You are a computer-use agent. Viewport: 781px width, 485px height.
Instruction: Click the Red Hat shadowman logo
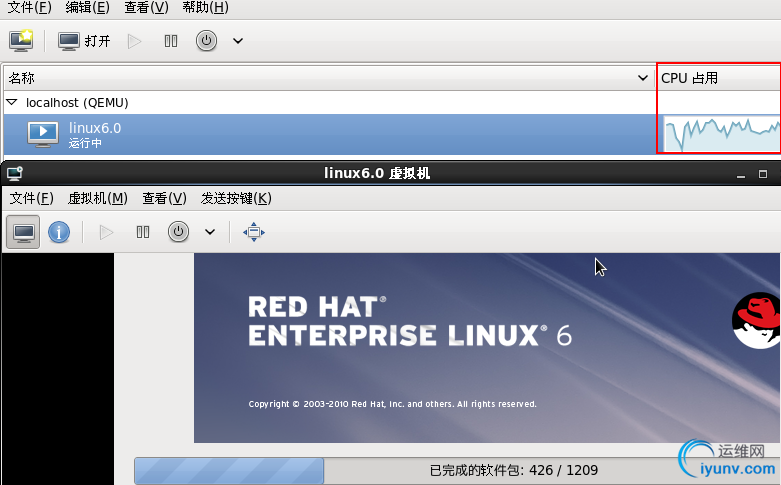[756, 320]
